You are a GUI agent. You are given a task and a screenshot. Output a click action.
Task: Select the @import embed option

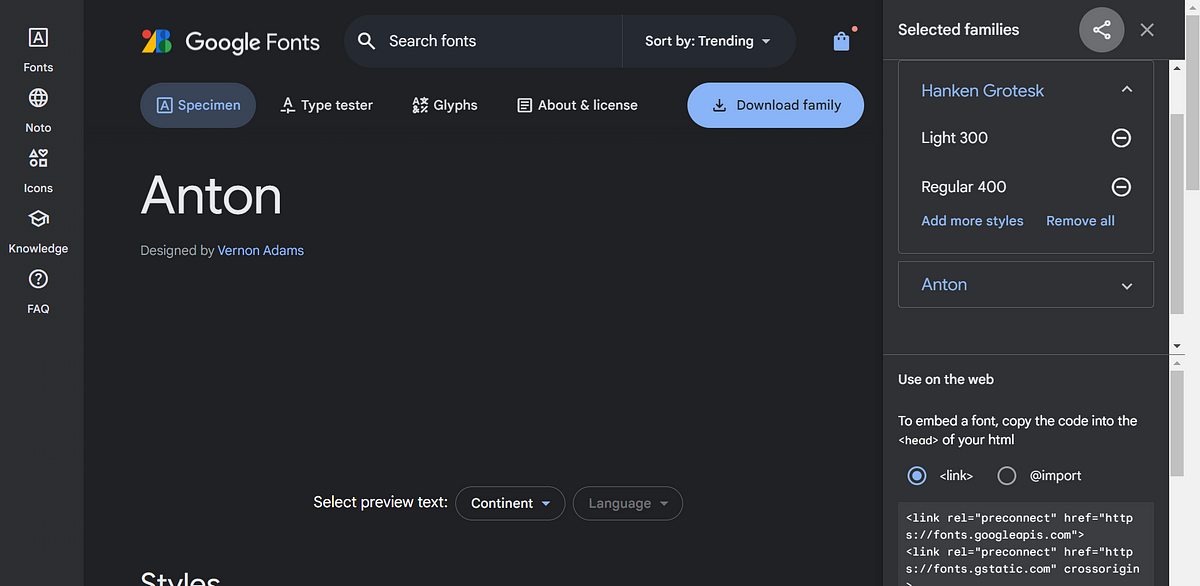click(x=1007, y=476)
